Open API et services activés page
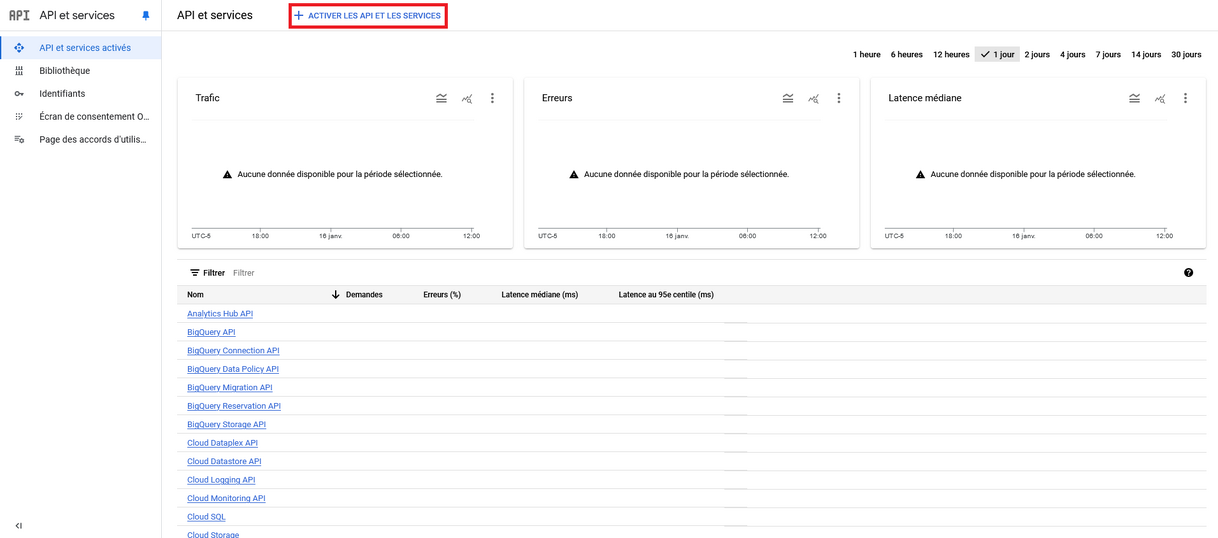The height and width of the screenshot is (538, 1218). tap(85, 48)
